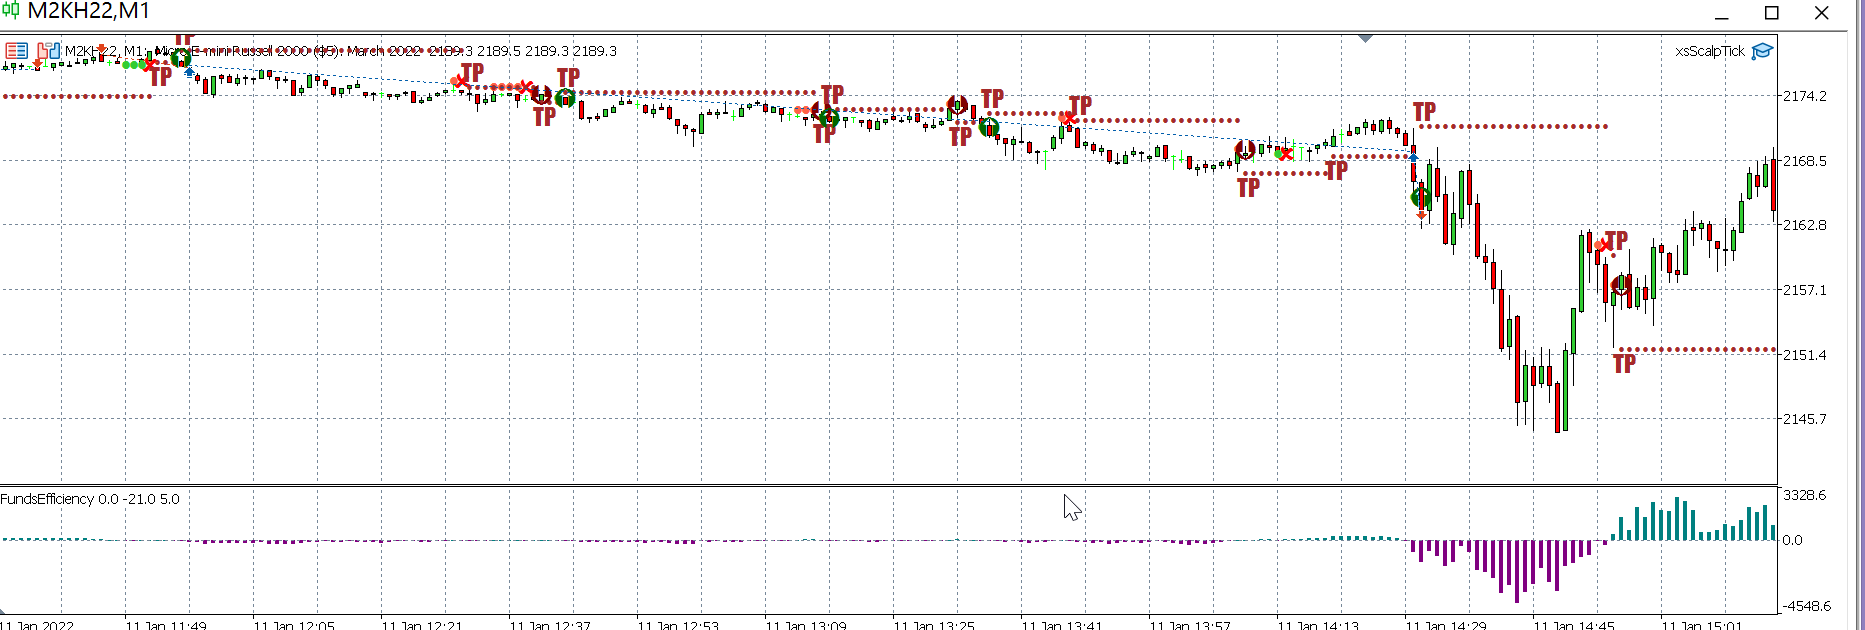Click the 11 Jan 13:41 time label
The image size is (1865, 630).
click(x=1062, y=625)
